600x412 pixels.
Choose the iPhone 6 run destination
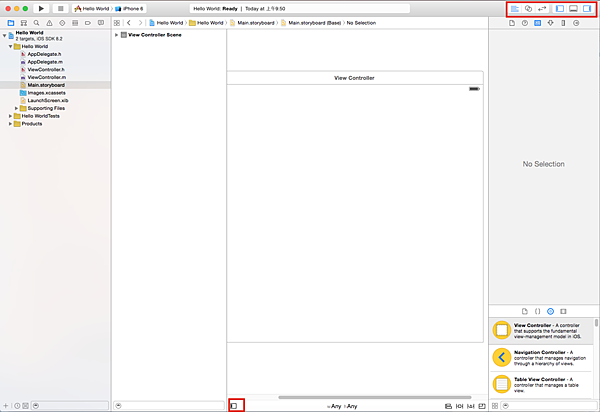tap(129, 8)
